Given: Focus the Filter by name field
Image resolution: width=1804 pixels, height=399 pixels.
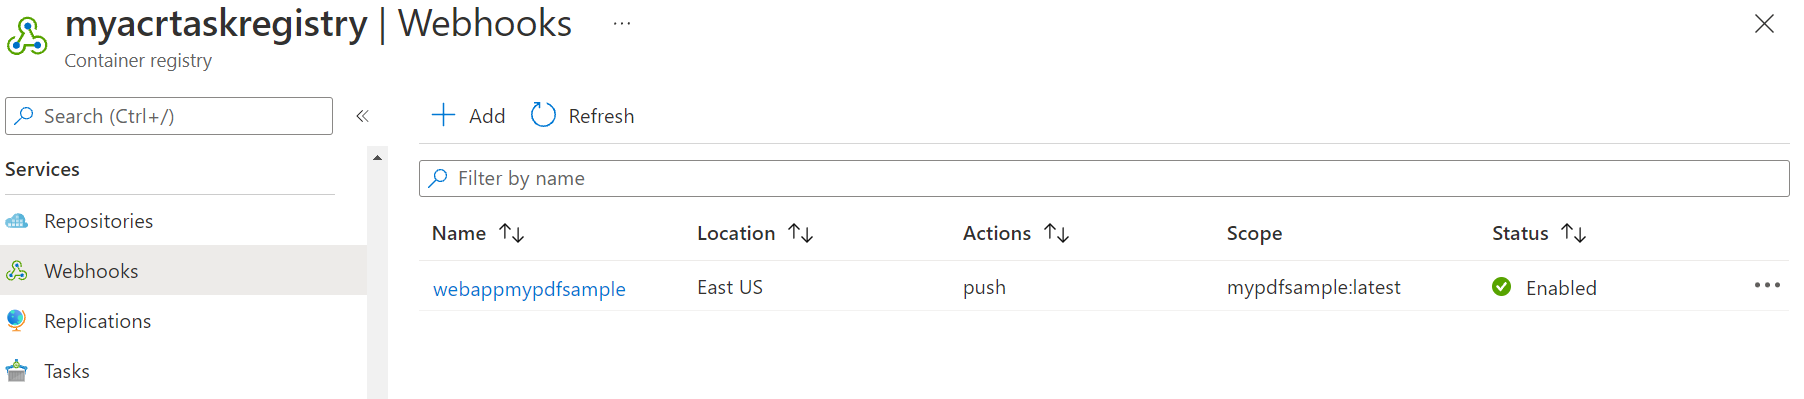Looking at the screenshot, I should [1104, 178].
